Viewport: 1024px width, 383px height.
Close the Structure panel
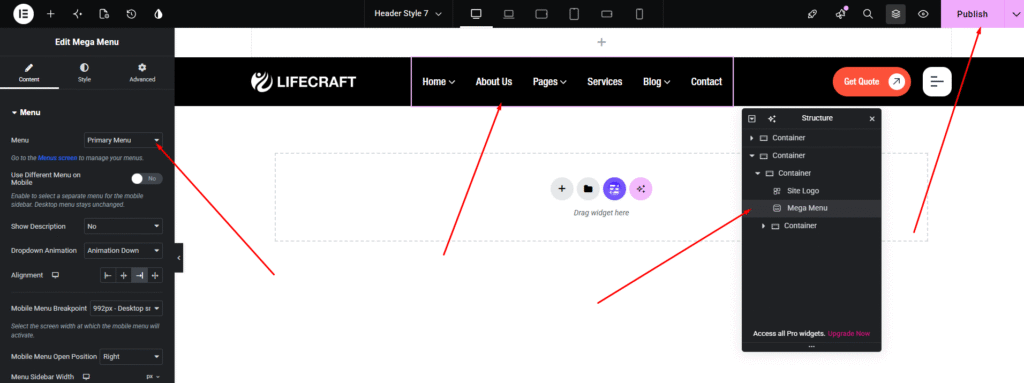click(872, 118)
